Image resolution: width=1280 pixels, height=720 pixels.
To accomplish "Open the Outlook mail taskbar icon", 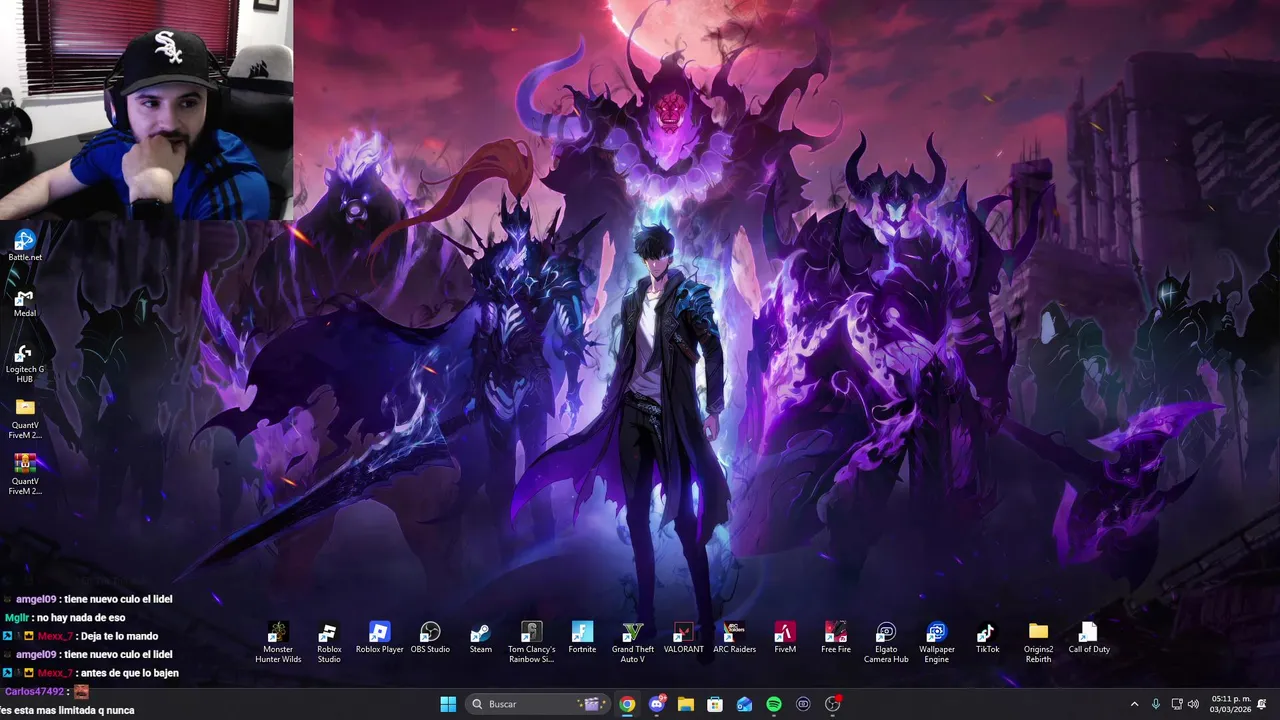I will pos(744,704).
